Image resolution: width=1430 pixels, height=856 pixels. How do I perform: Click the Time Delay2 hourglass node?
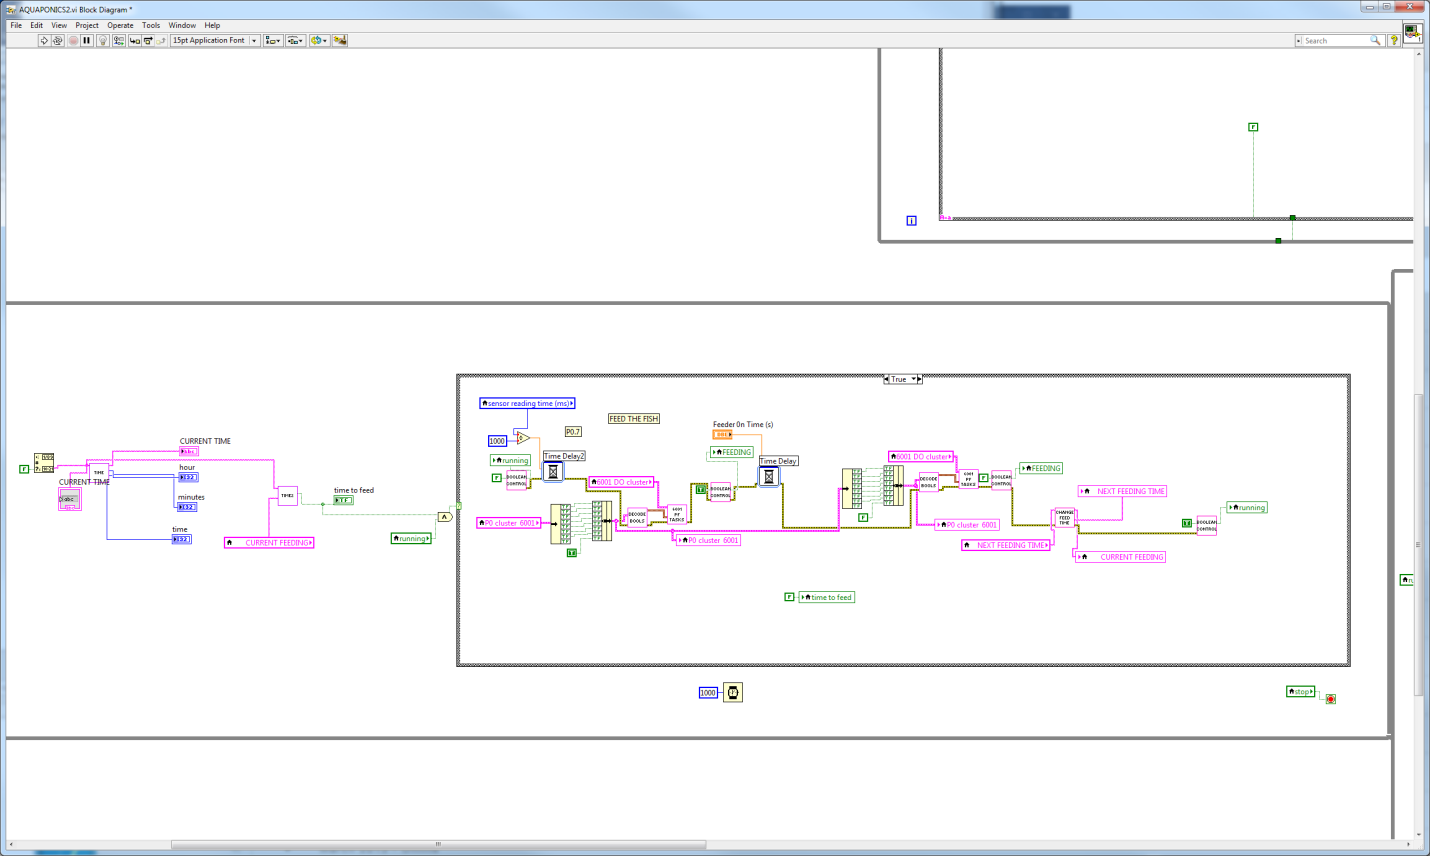click(x=553, y=472)
